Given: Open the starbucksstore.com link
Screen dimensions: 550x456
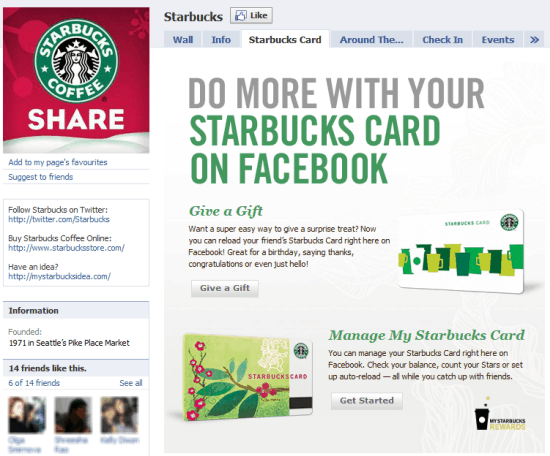Looking at the screenshot, I should [x=66, y=248].
